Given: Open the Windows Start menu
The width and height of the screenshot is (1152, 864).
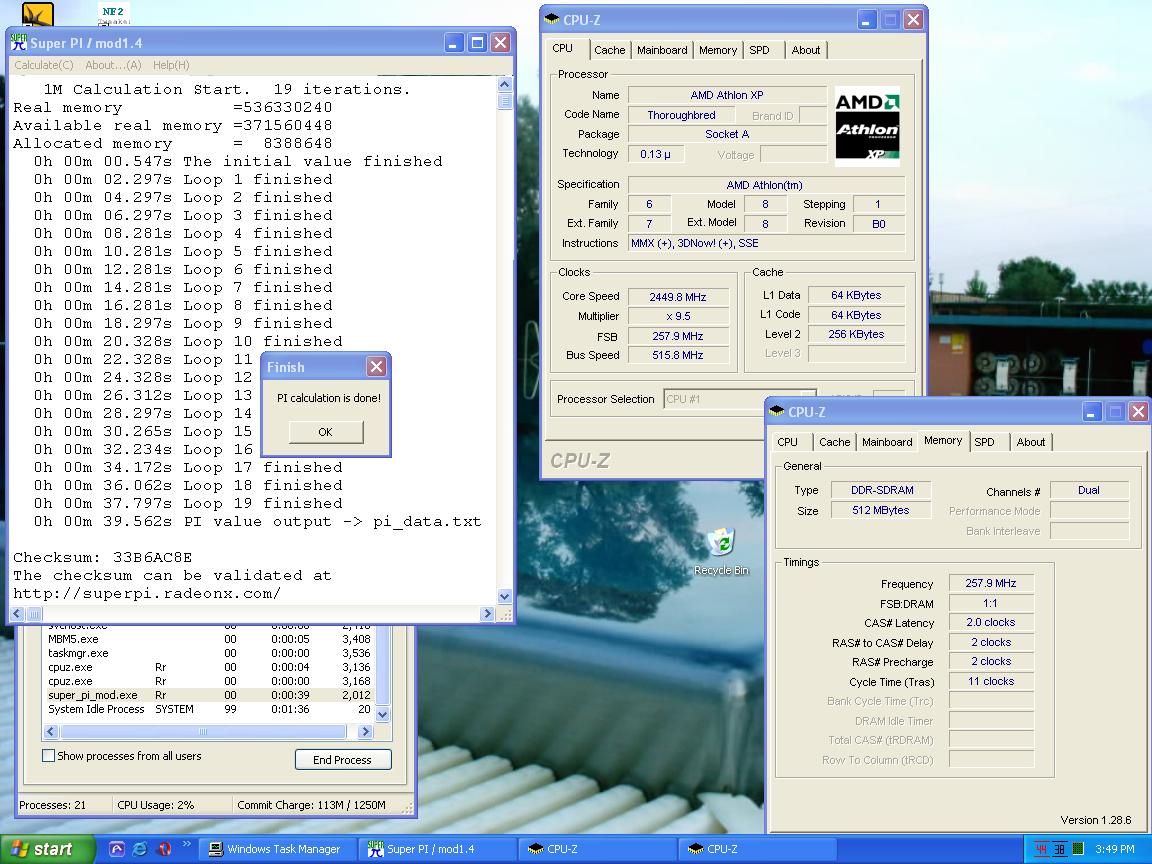Looking at the screenshot, I should click(48, 849).
